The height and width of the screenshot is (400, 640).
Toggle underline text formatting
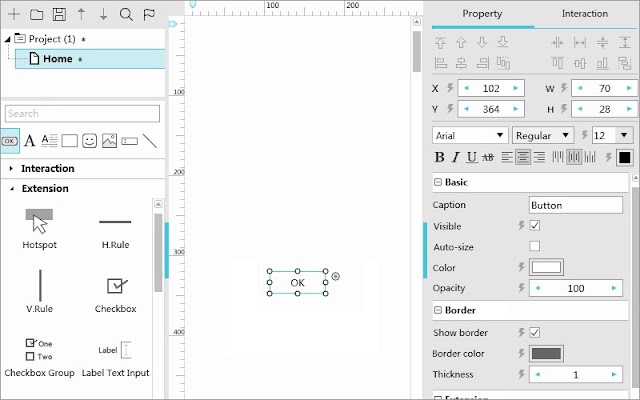pyautogui.click(x=472, y=157)
